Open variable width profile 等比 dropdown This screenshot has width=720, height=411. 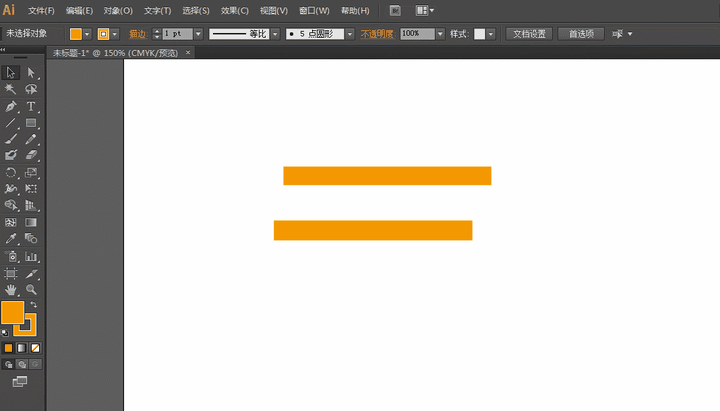(275, 34)
